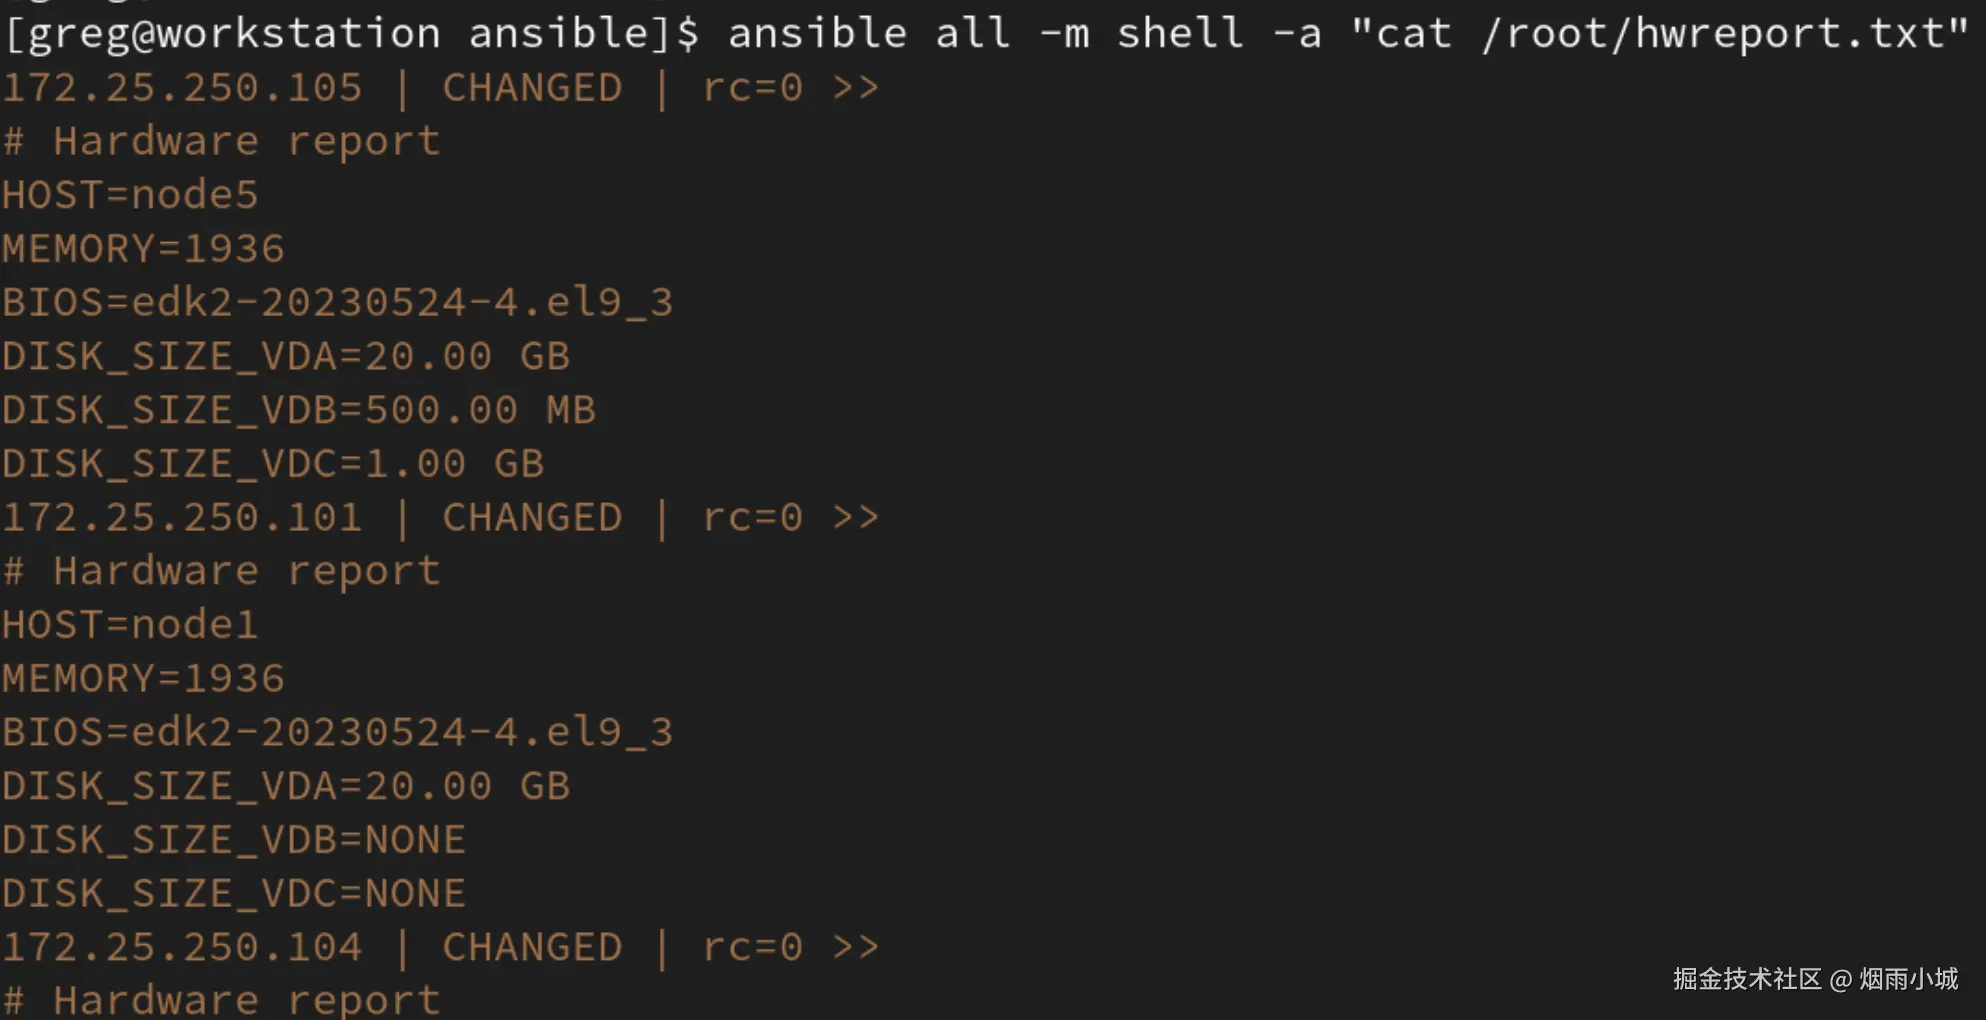The image size is (1986, 1020).
Task: Click rc=0 return code for 172.25.250.101
Action: pyautogui.click(x=753, y=518)
